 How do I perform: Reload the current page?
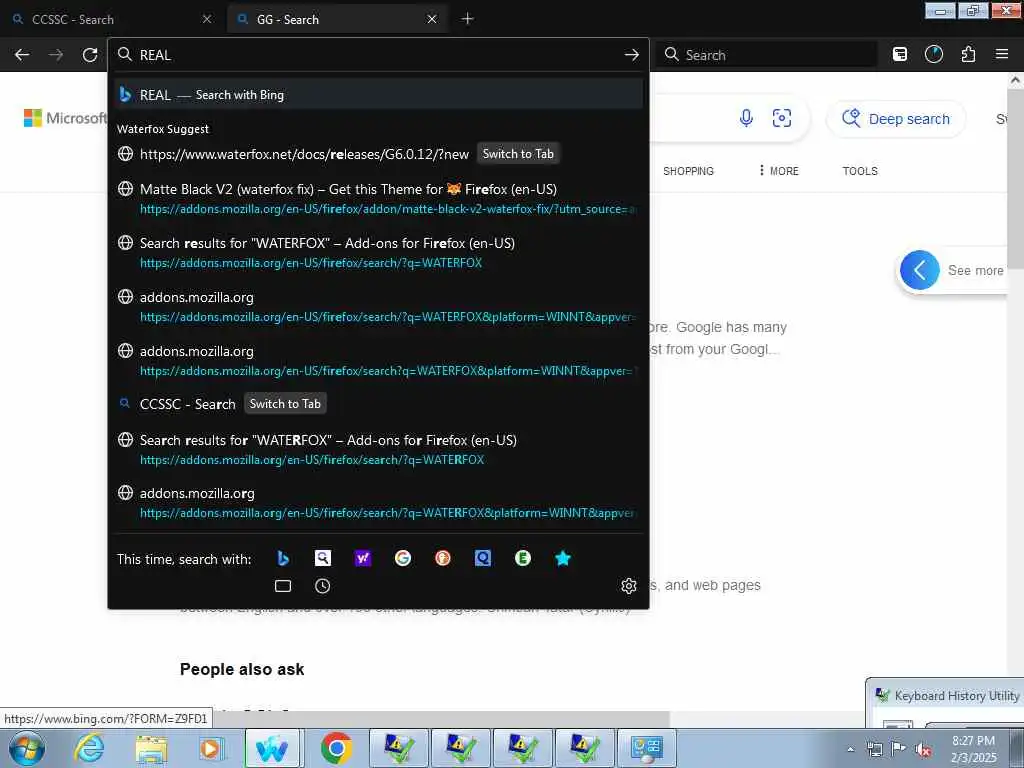pyautogui.click(x=90, y=55)
